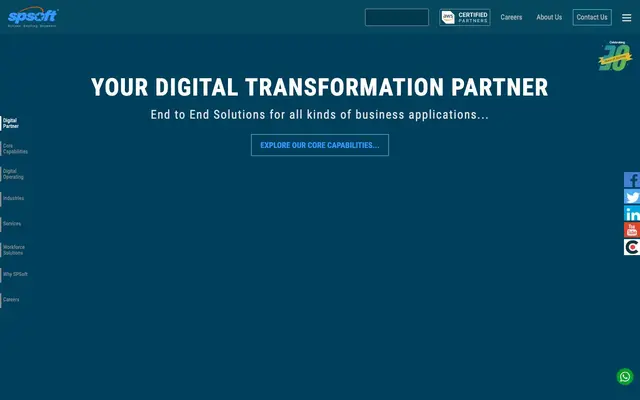Jump to Workforce Solutions section
The width and height of the screenshot is (640, 400).
click(13, 250)
